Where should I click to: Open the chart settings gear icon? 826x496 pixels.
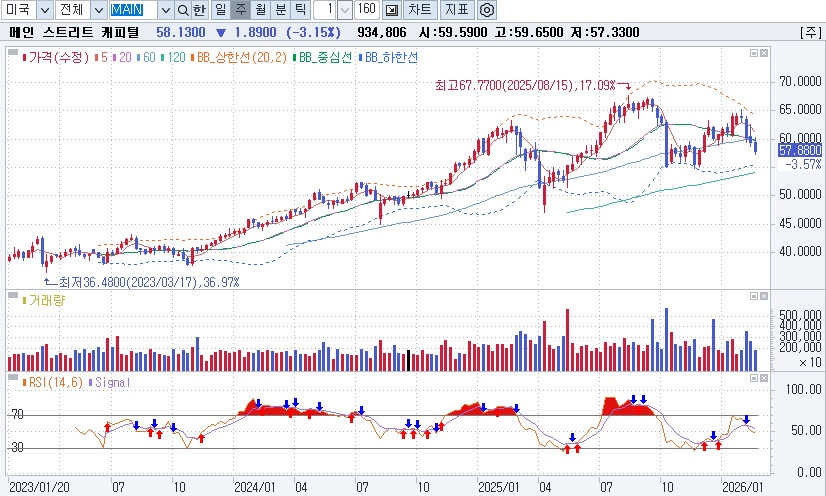(487, 10)
